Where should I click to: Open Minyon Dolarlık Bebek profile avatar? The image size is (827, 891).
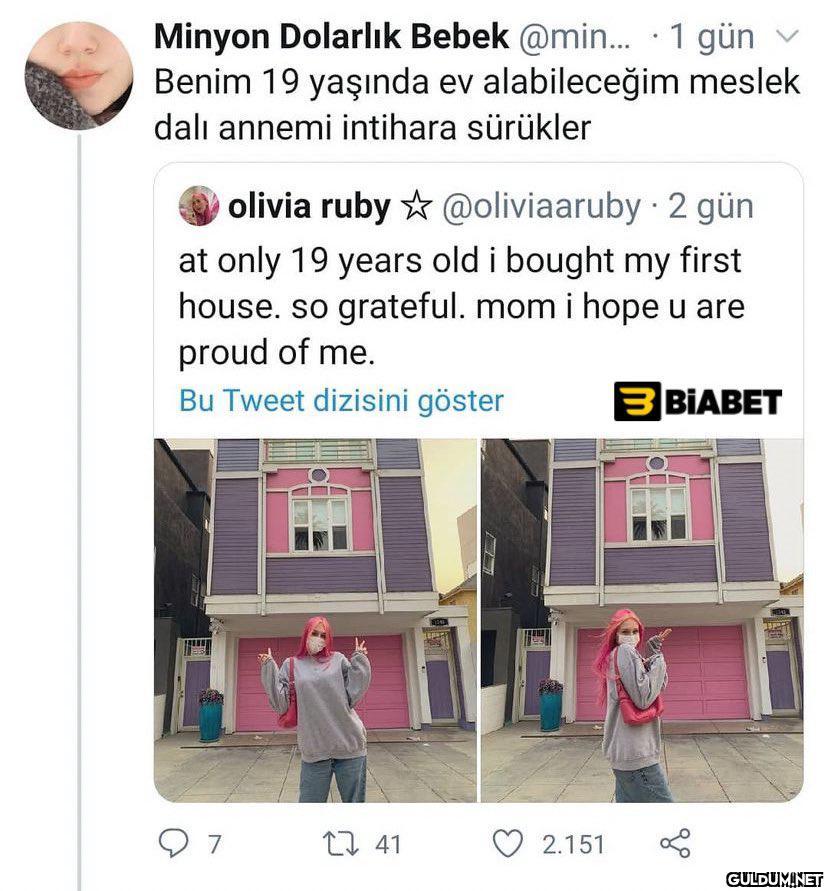coord(78,76)
